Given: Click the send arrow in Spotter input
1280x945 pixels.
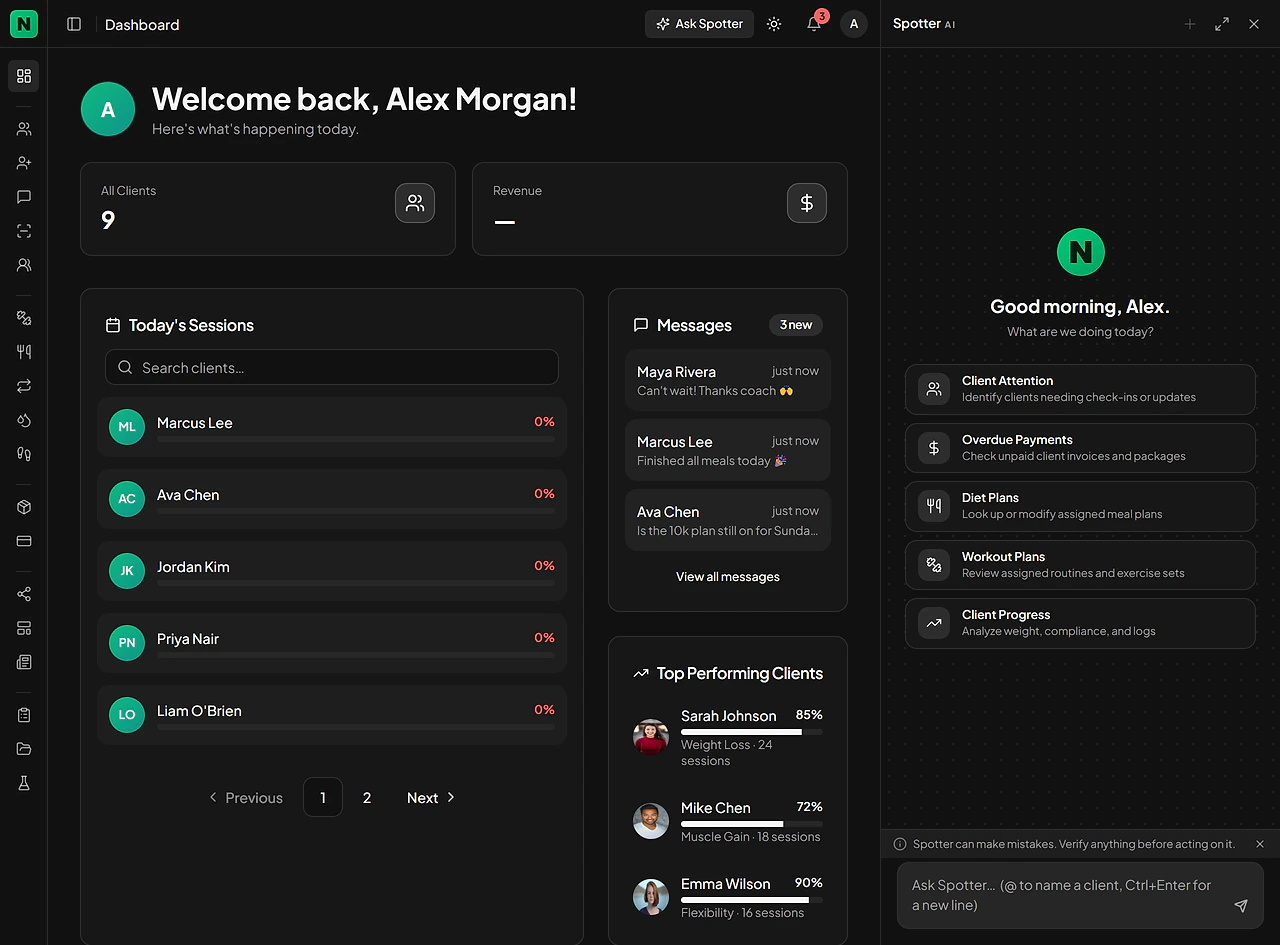Looking at the screenshot, I should point(1241,906).
